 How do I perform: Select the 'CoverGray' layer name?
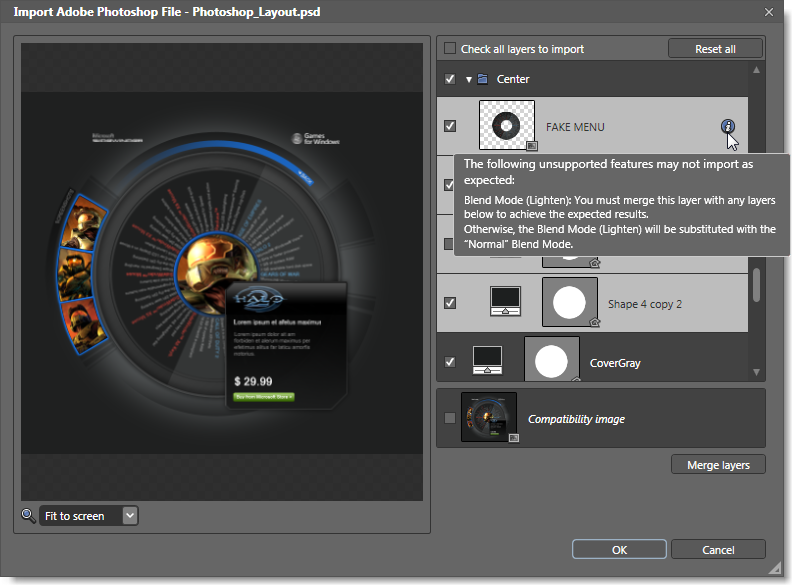pos(615,363)
